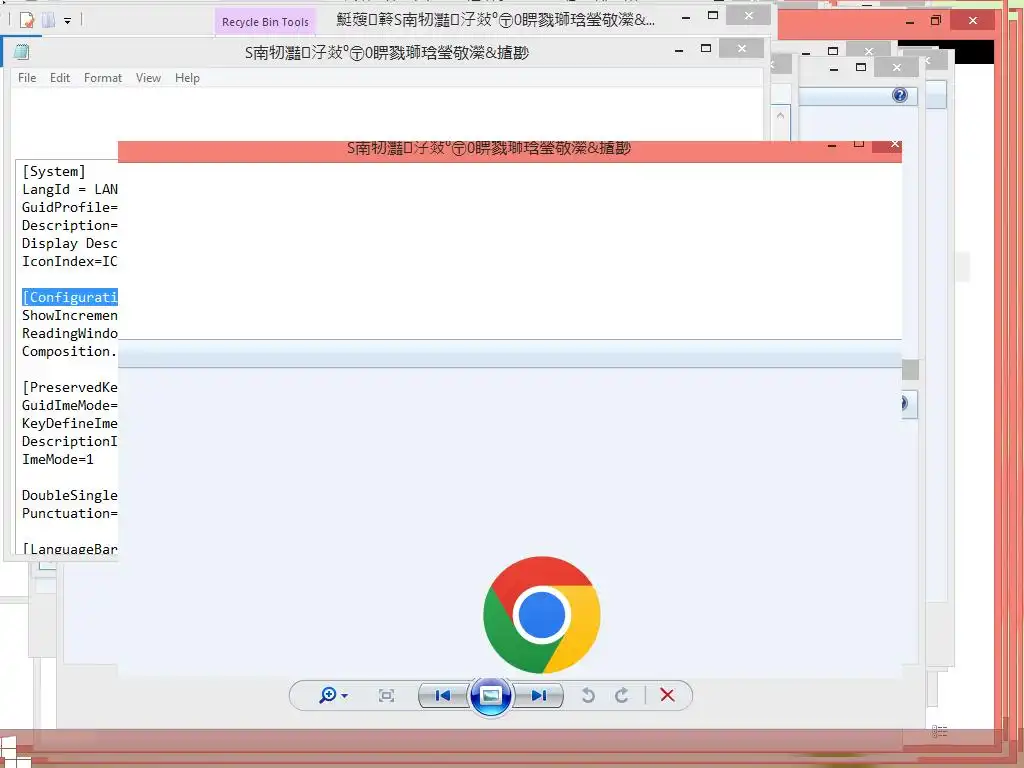Open the Notepad View menu

point(148,78)
